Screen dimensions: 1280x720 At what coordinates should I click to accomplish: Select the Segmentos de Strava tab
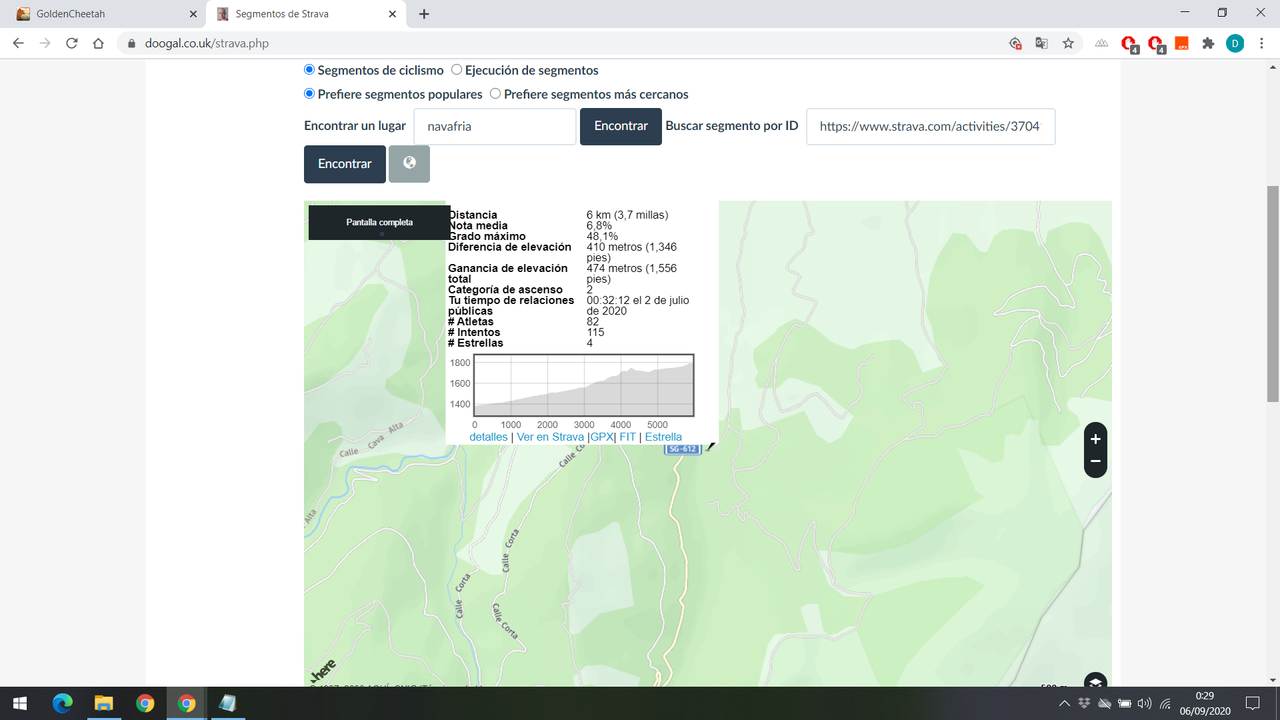click(306, 14)
